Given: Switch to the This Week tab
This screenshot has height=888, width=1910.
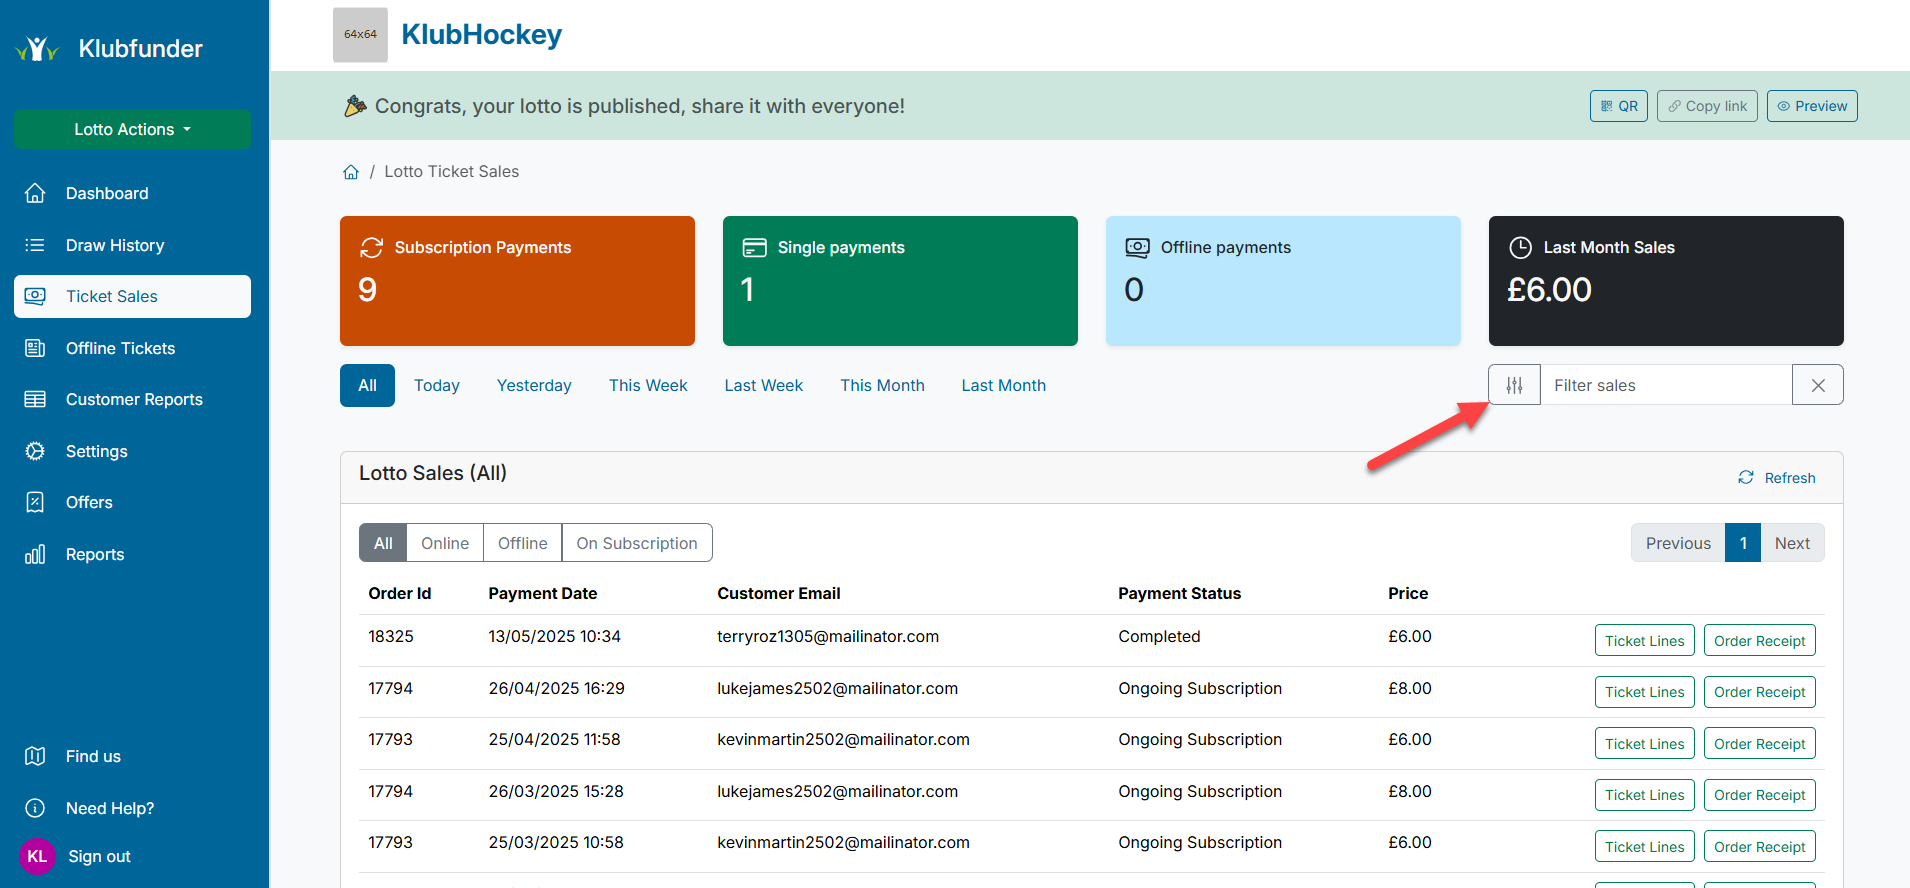Looking at the screenshot, I should pos(648,385).
